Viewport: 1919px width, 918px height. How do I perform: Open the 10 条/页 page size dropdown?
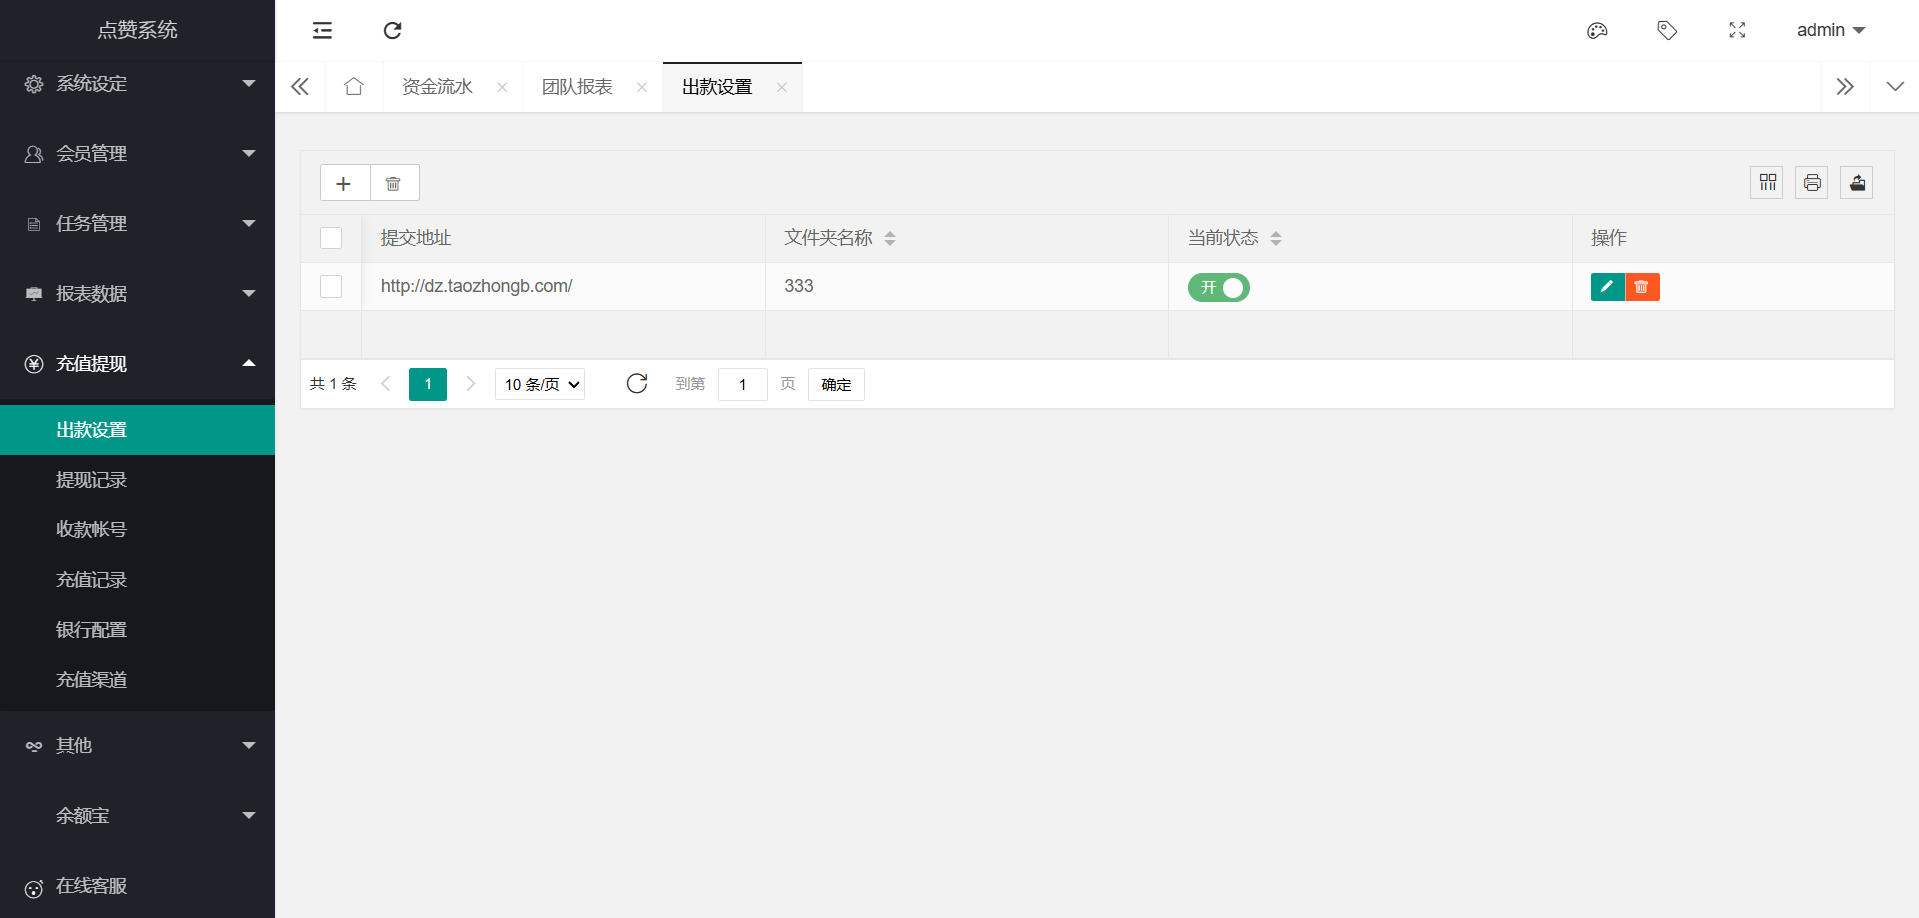[540, 385]
